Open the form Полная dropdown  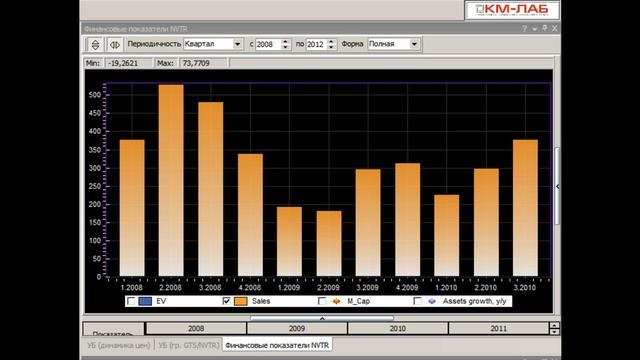point(414,44)
